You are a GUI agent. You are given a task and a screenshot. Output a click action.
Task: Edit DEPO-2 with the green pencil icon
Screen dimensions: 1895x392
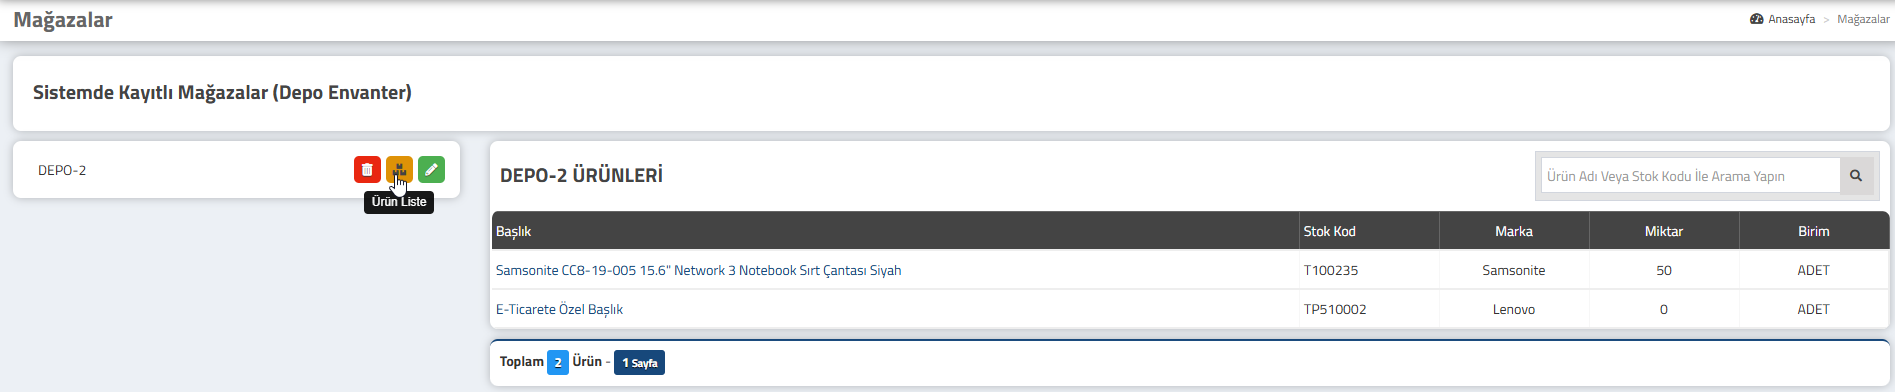click(431, 170)
